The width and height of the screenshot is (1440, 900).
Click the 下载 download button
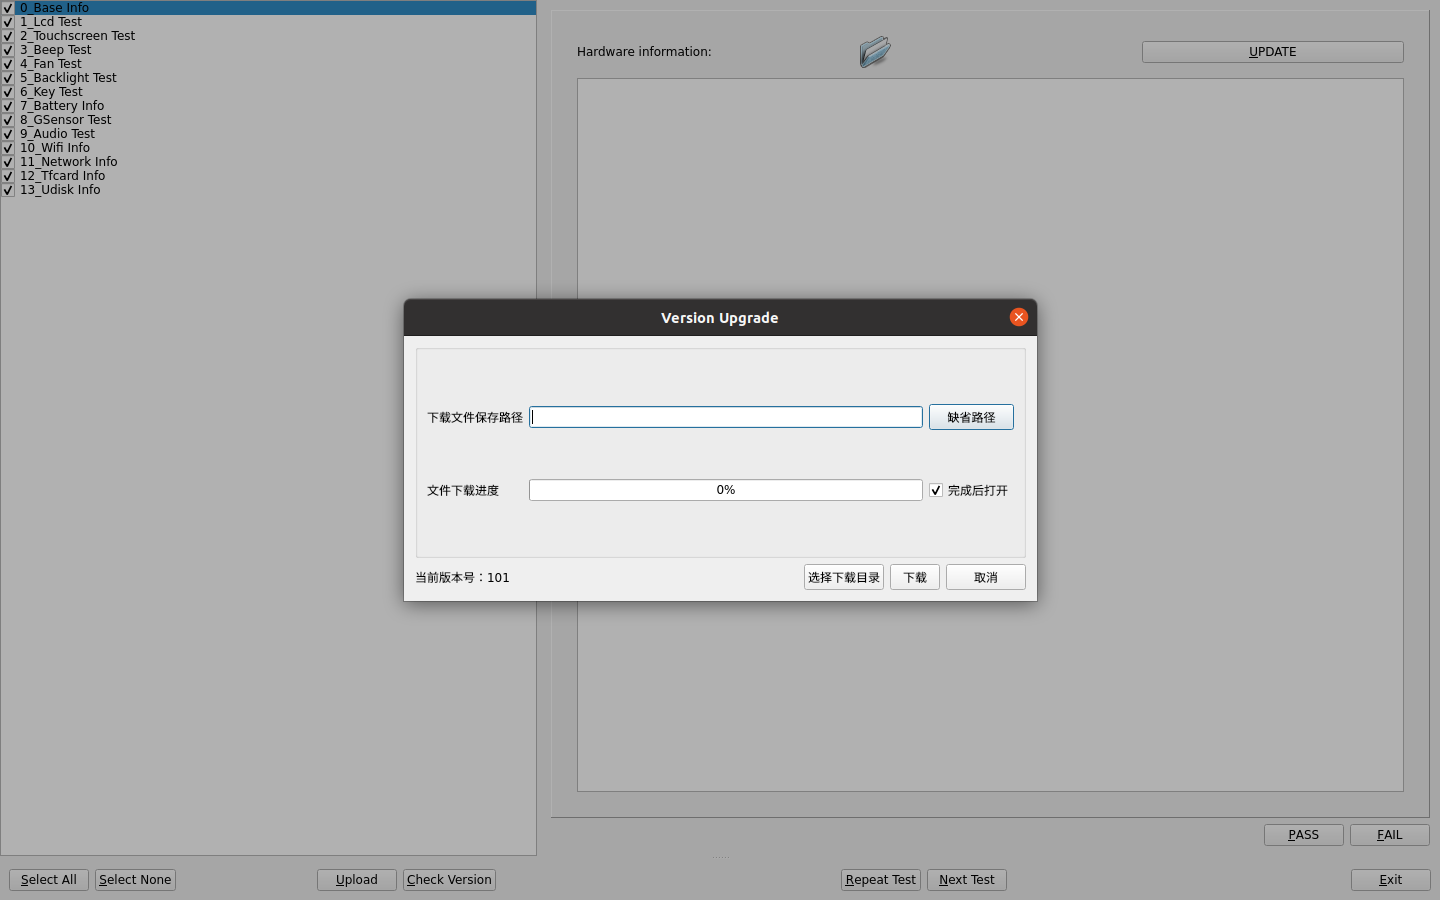click(x=915, y=577)
